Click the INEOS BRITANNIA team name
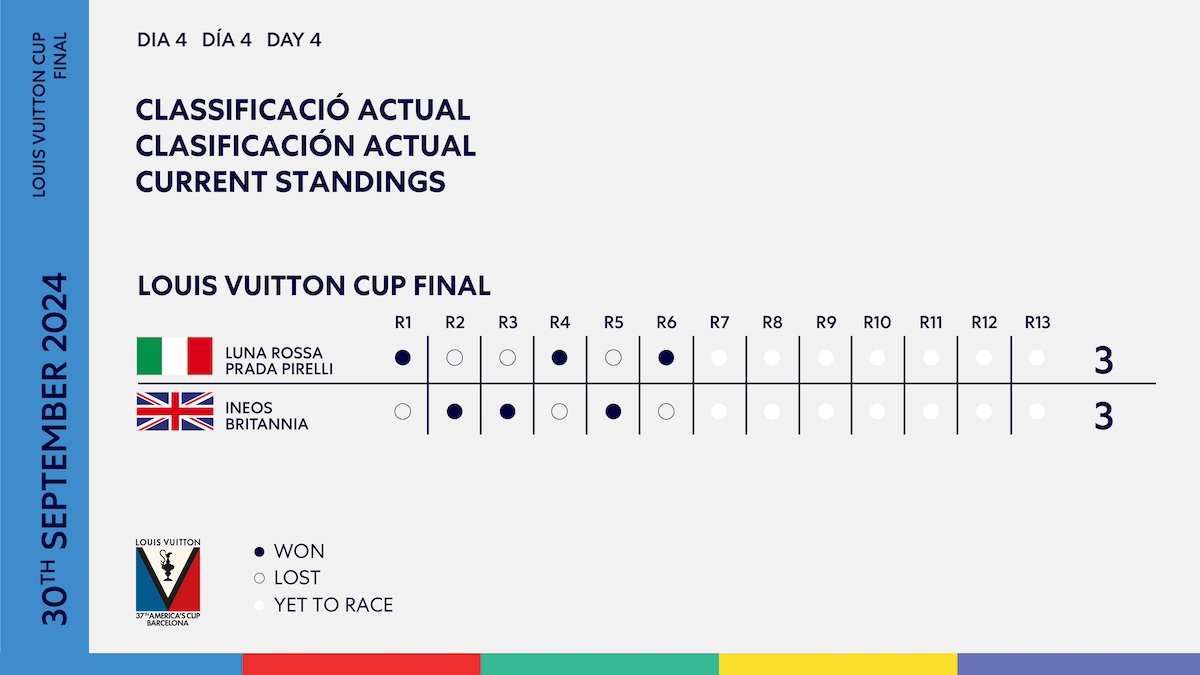Screen dimensions: 1200x675 point(267,416)
